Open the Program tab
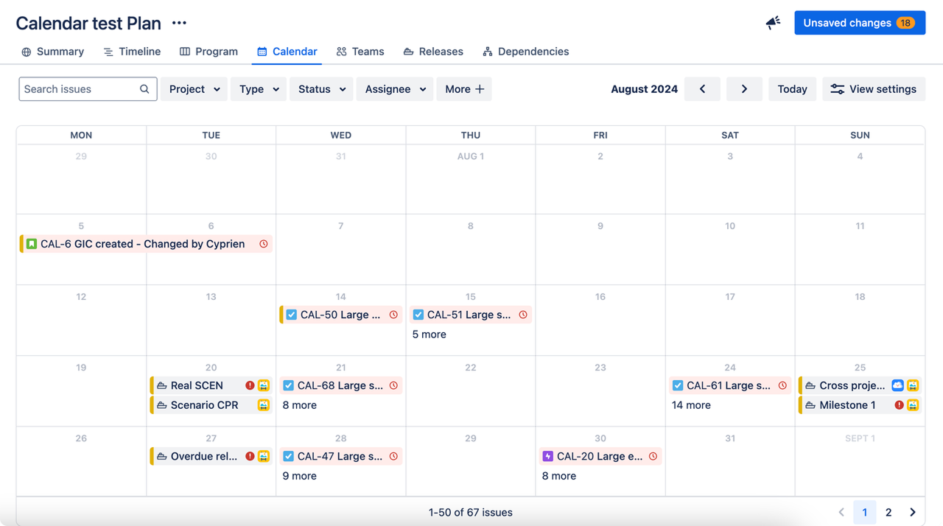The image size is (943, 526). [x=209, y=52]
